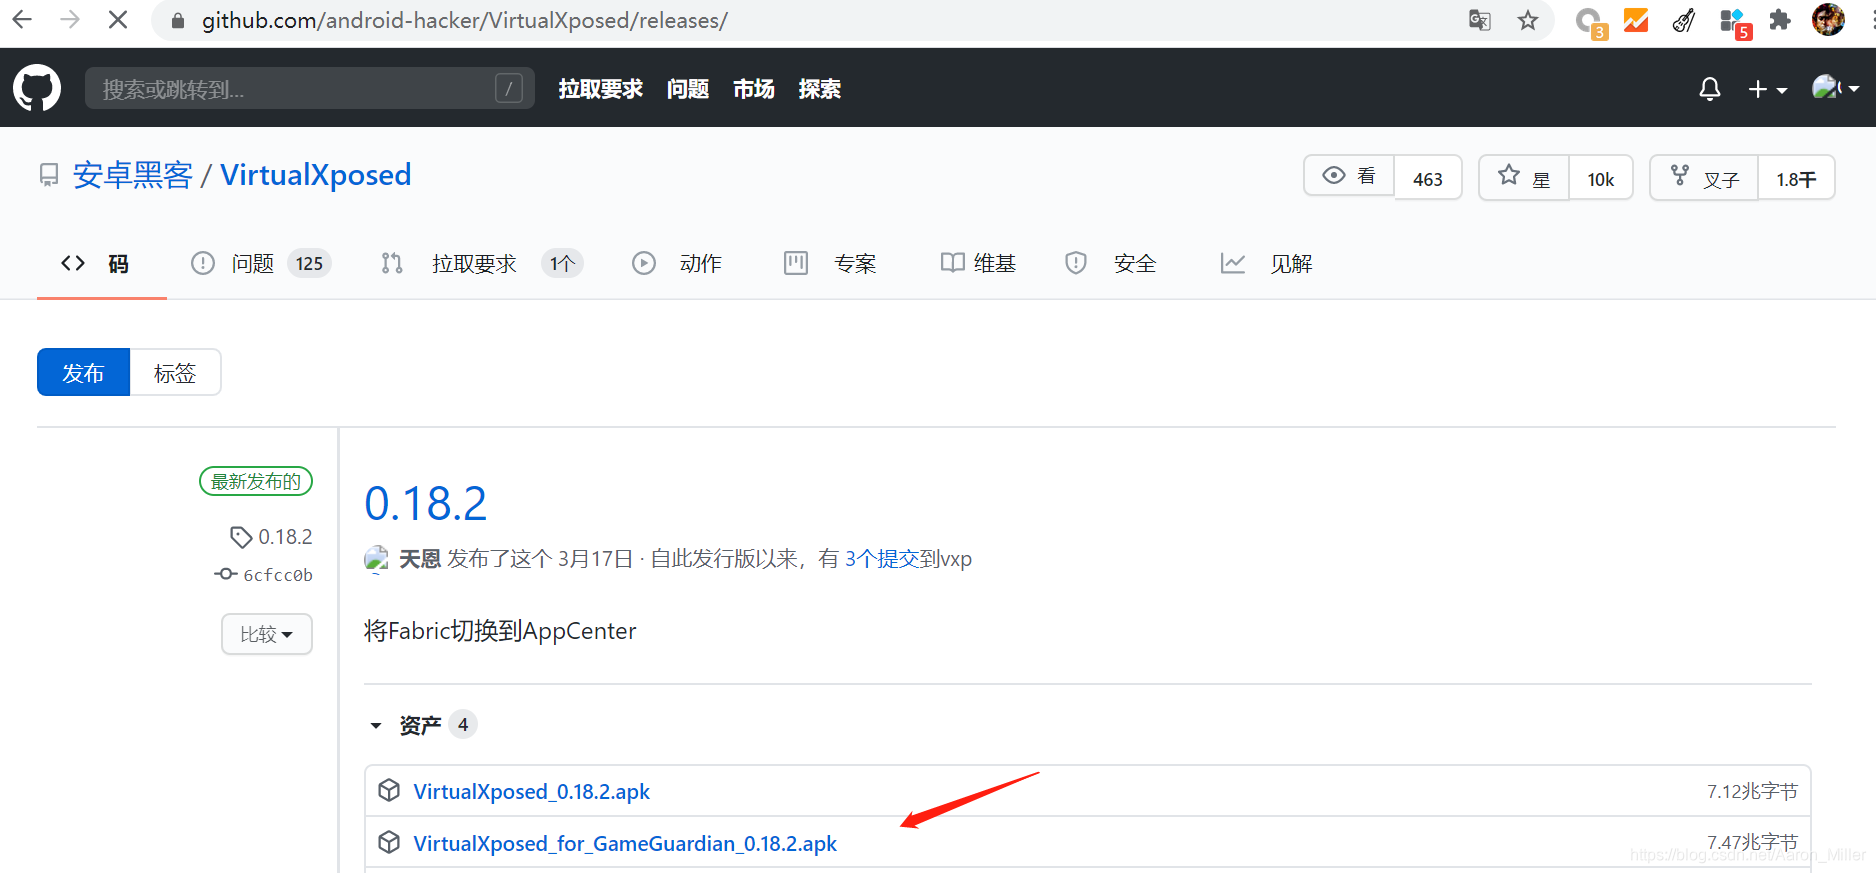Fork the repo with 叉子 button

point(1704,177)
